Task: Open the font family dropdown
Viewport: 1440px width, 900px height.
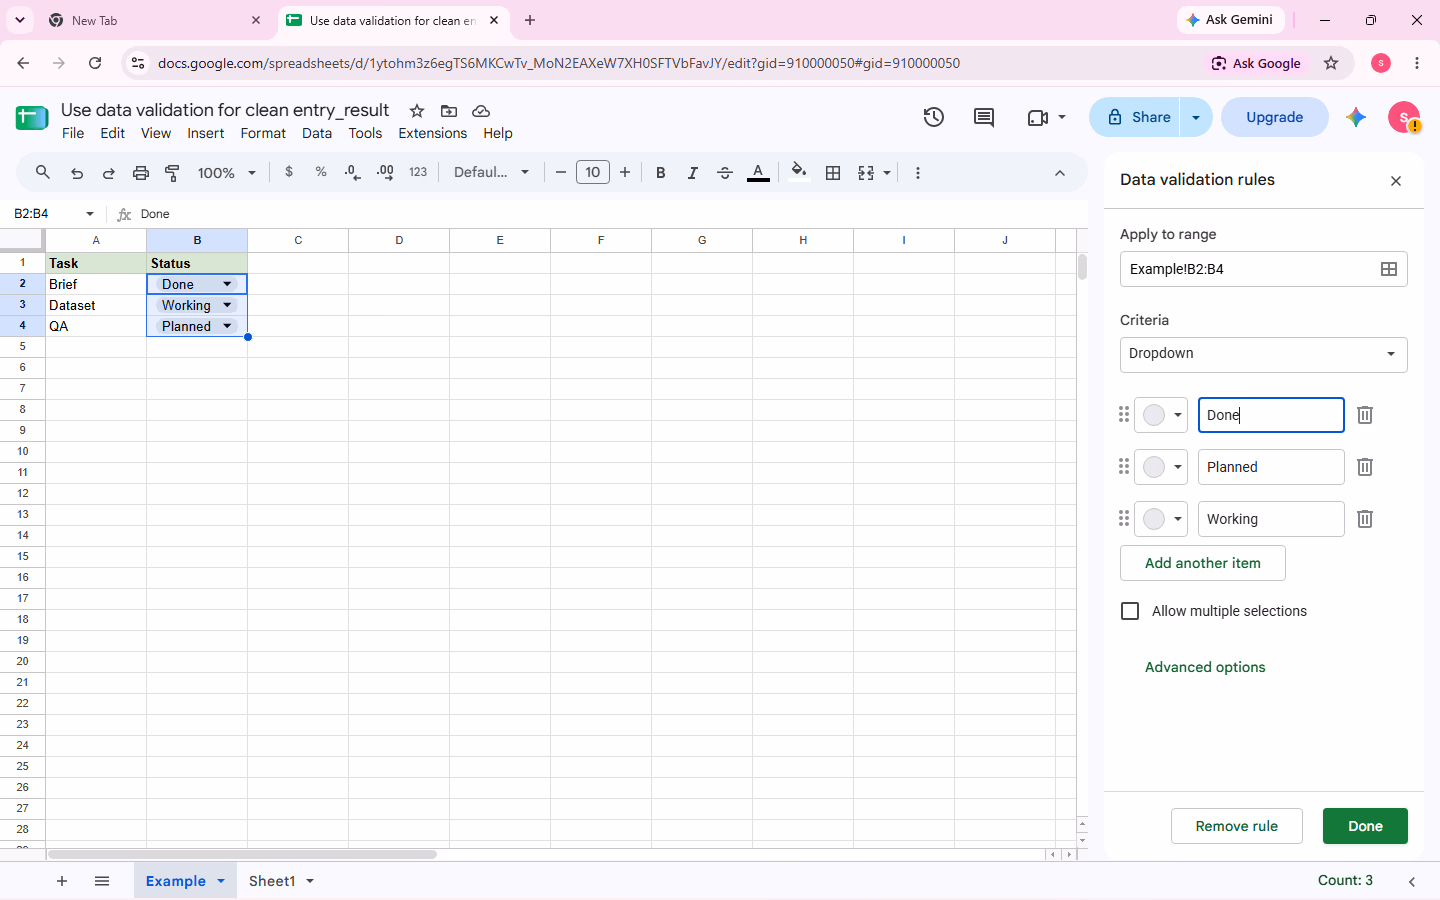Action: click(491, 173)
